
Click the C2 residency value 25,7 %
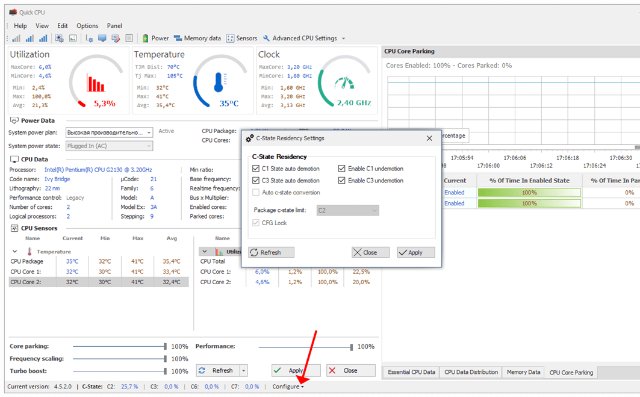coord(129,386)
